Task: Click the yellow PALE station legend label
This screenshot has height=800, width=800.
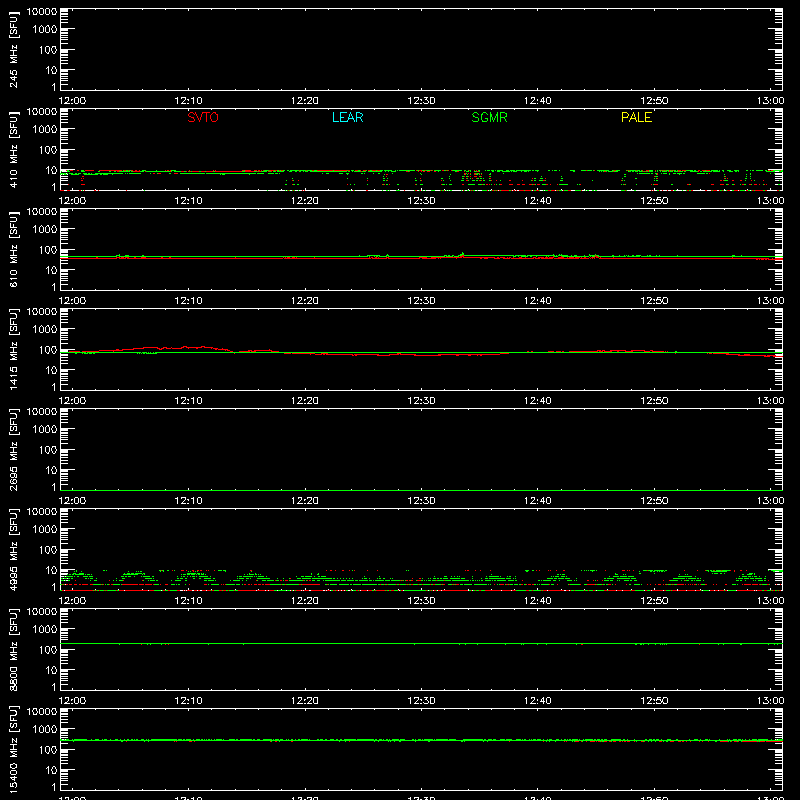Action: tap(636, 117)
